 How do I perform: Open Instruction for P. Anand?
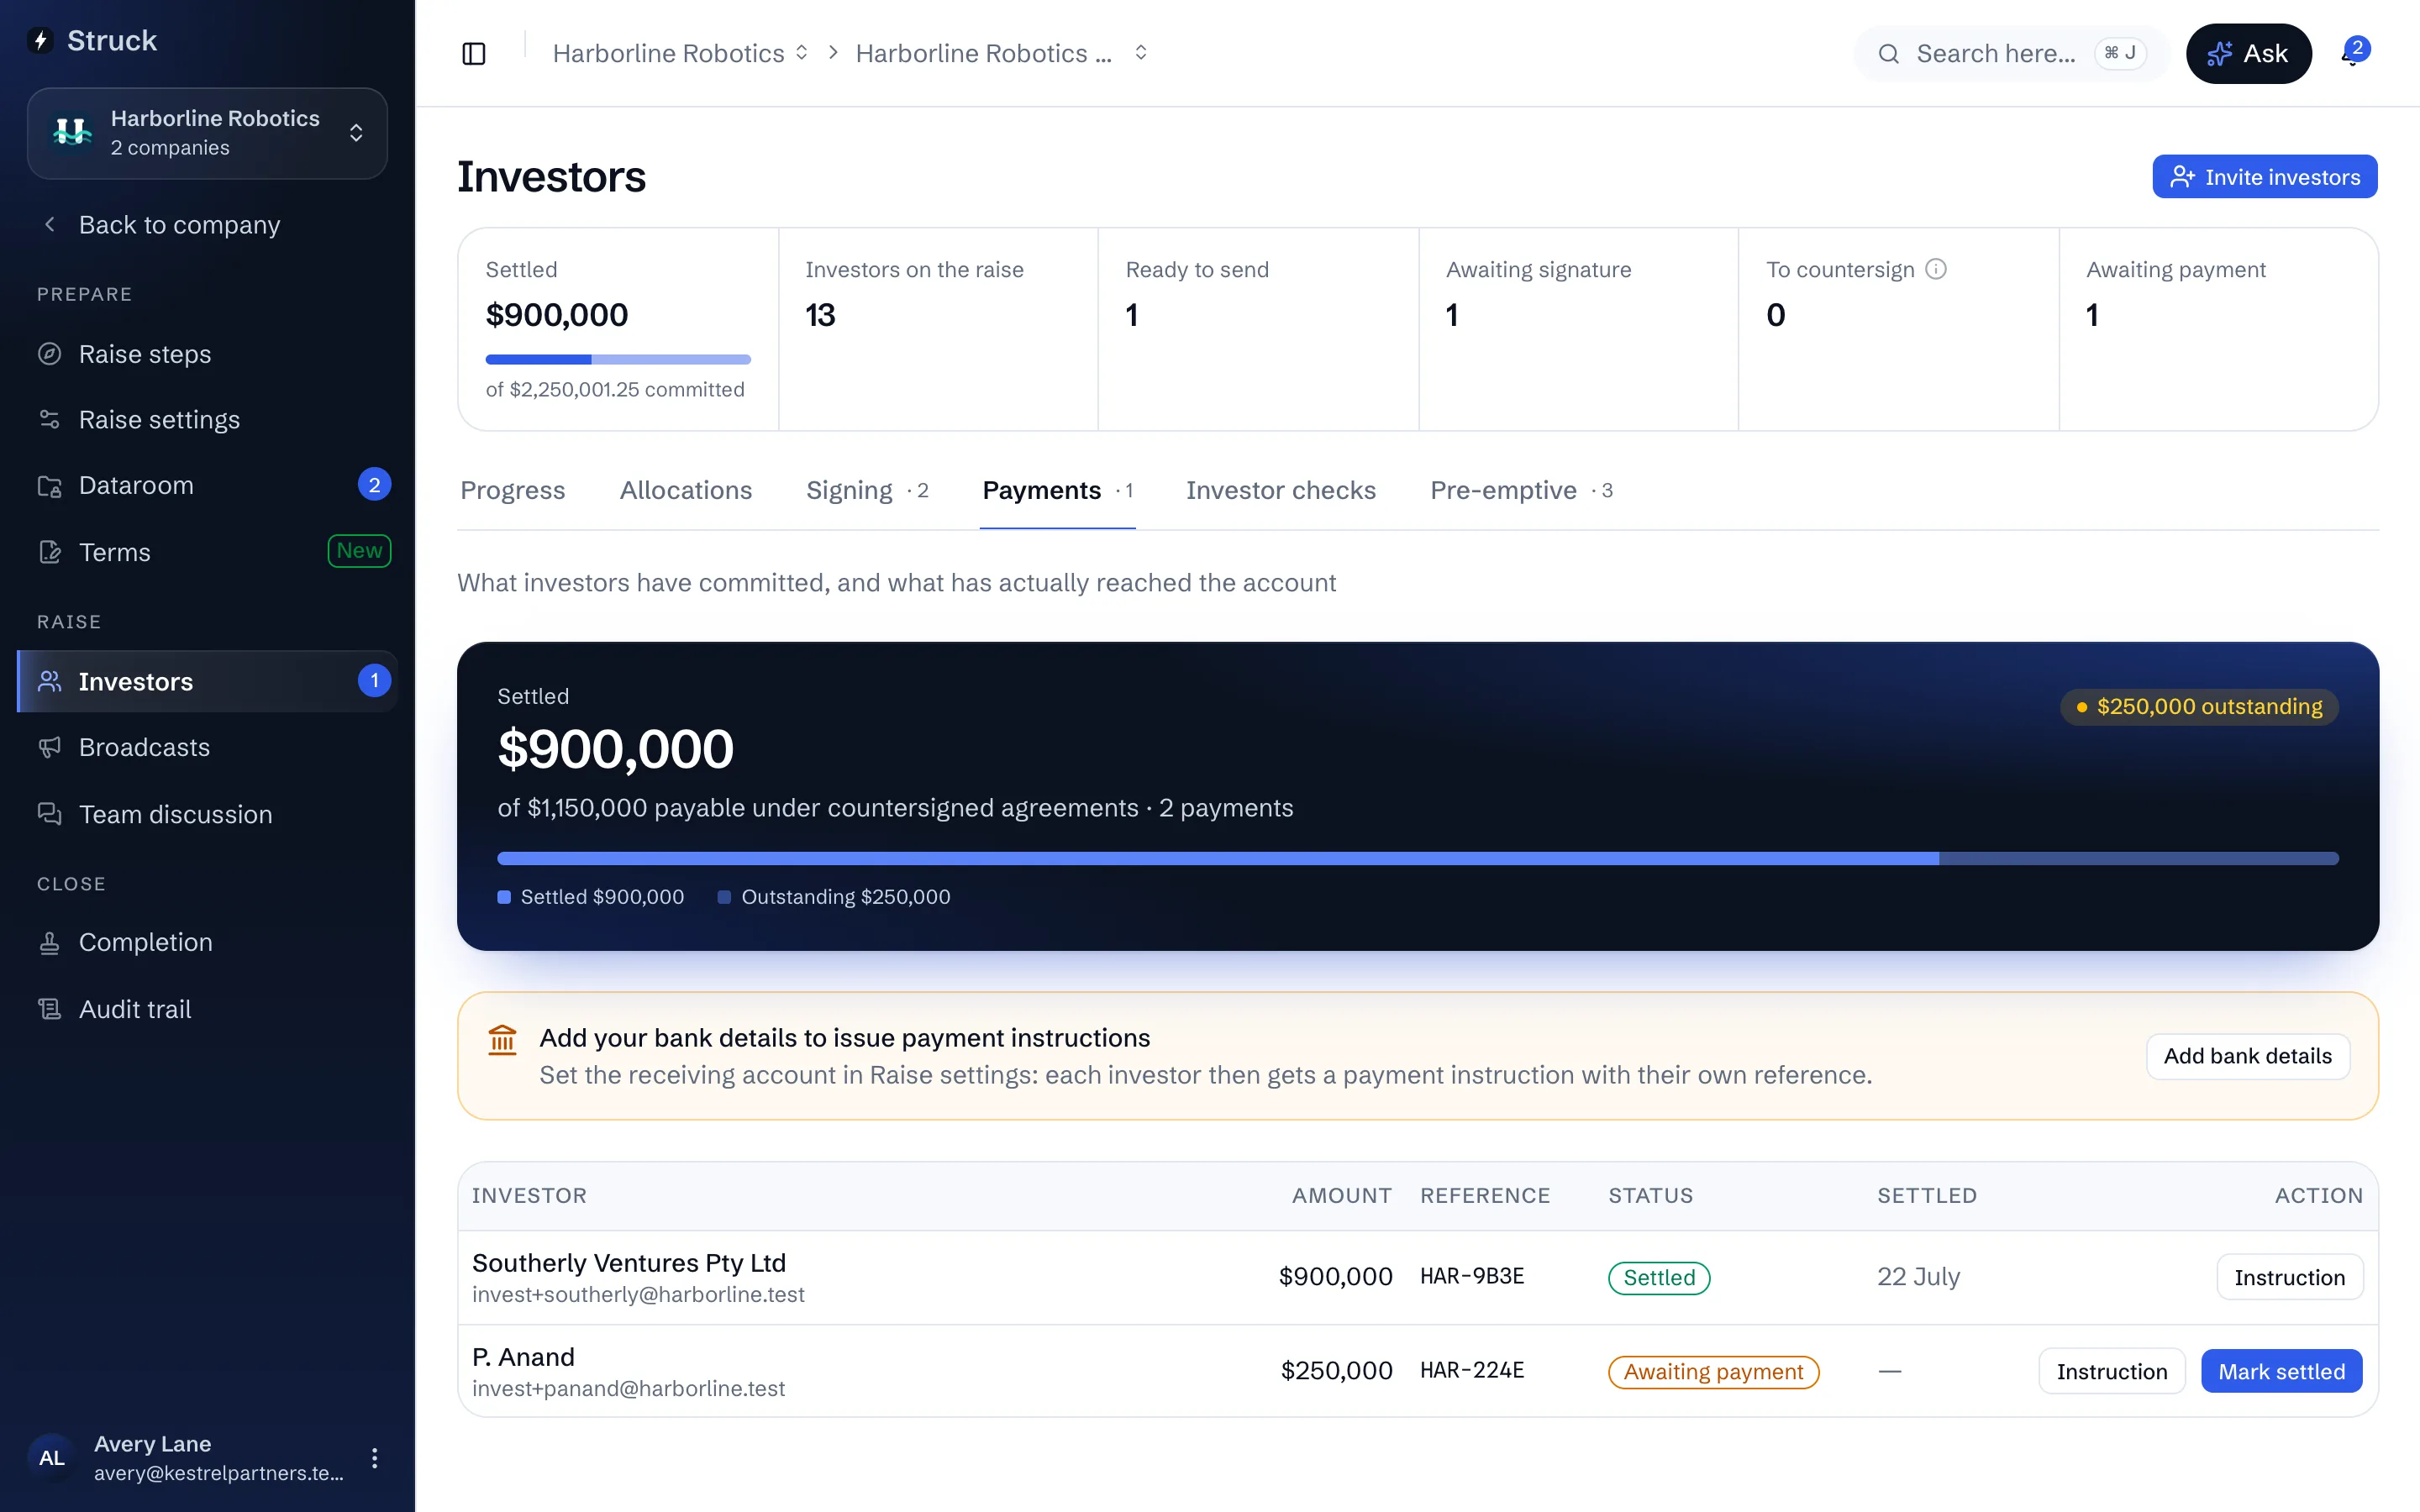[x=2111, y=1371]
